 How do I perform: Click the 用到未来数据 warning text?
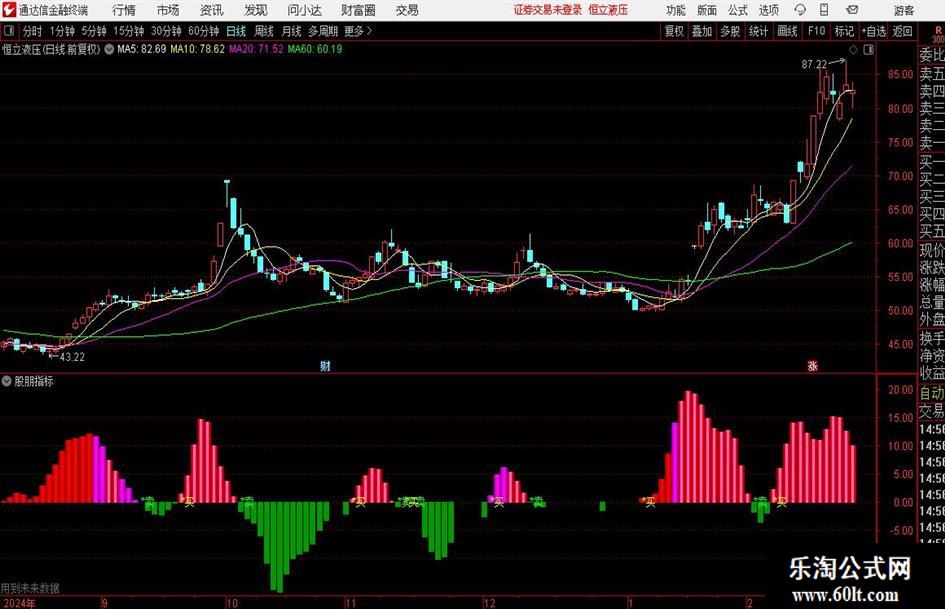click(x=30, y=588)
